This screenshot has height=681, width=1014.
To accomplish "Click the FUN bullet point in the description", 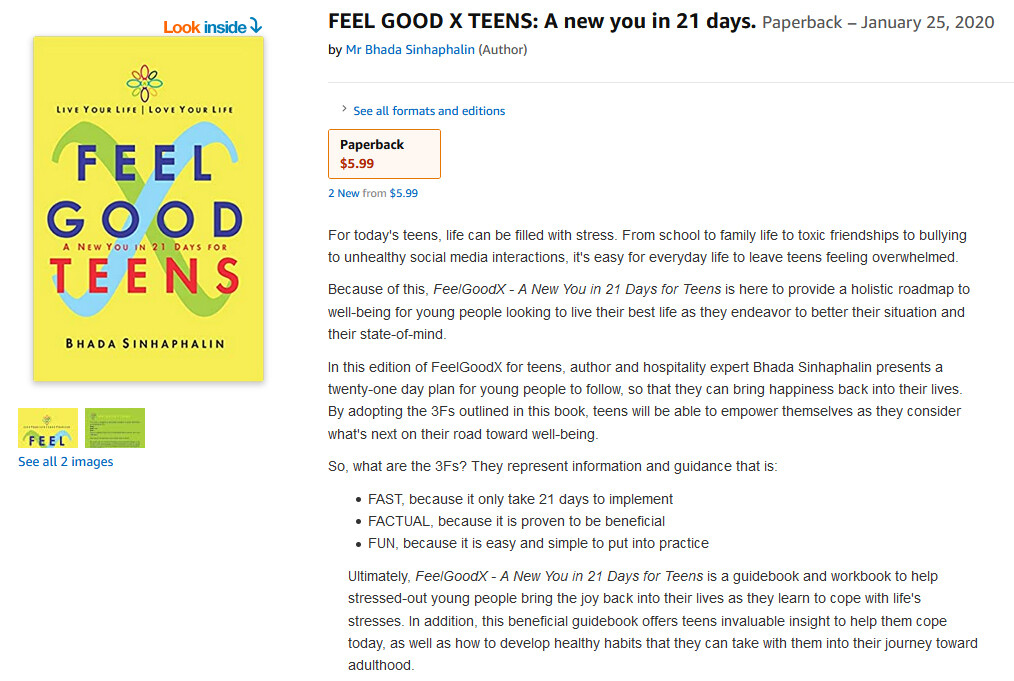I will click(538, 543).
